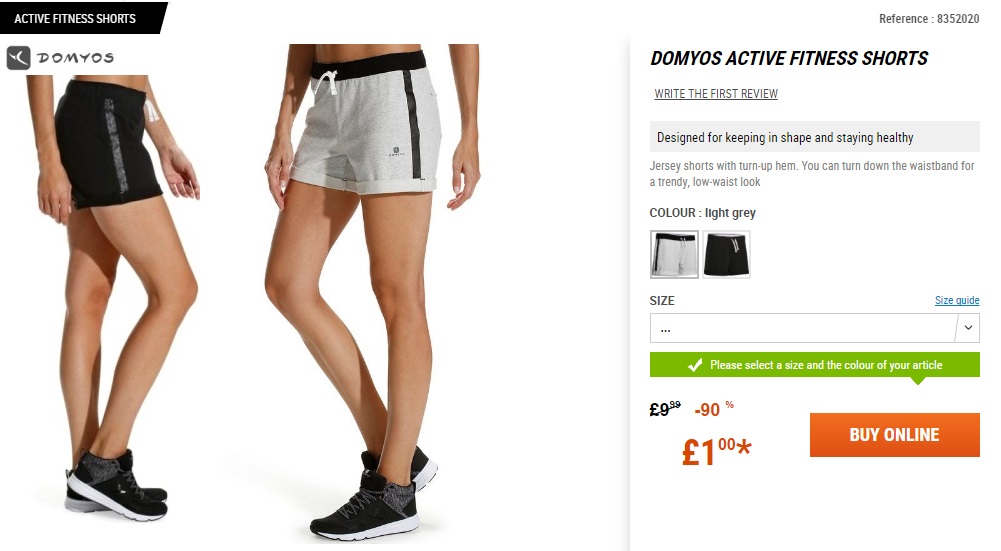Click the green checkmark icon in banner

pyautogui.click(x=695, y=365)
